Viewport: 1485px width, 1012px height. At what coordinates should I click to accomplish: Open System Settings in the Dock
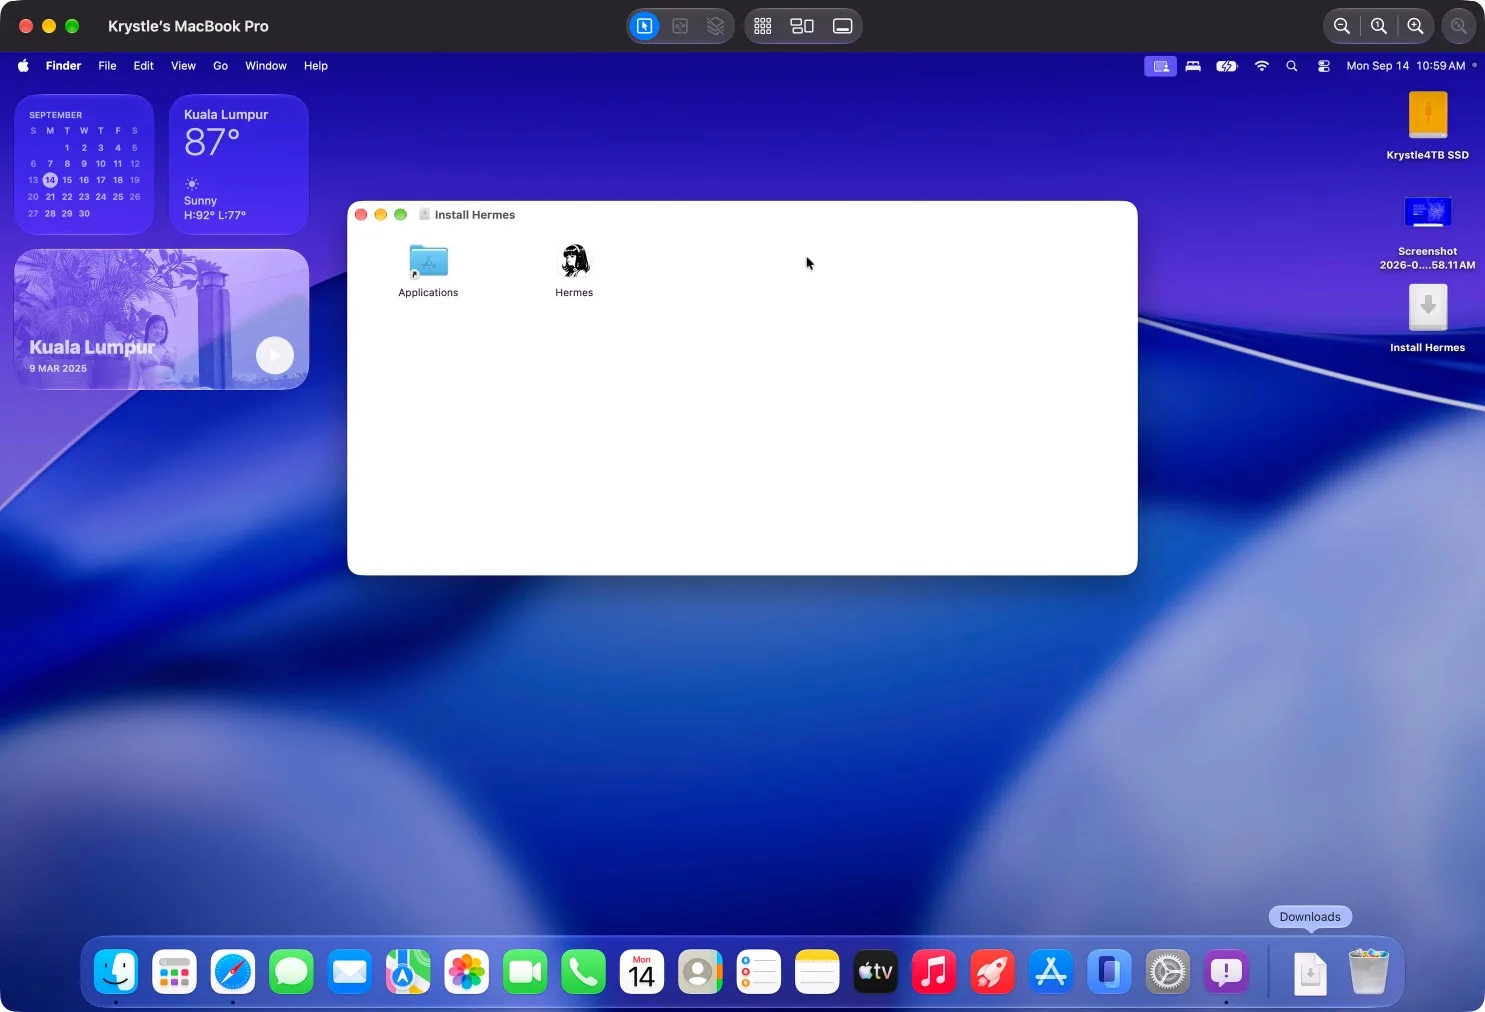point(1168,971)
